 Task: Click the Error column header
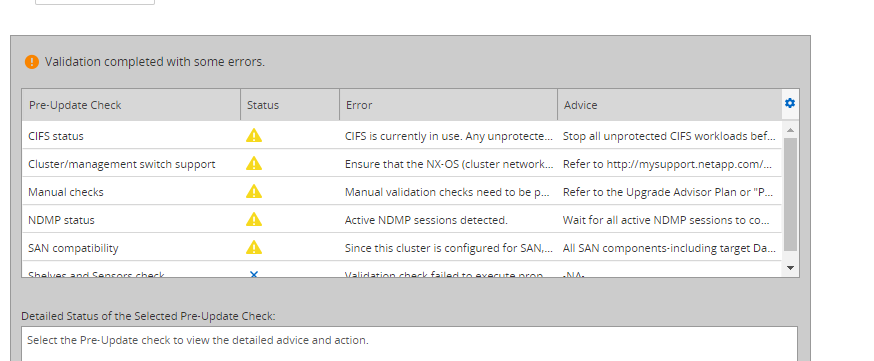448,105
